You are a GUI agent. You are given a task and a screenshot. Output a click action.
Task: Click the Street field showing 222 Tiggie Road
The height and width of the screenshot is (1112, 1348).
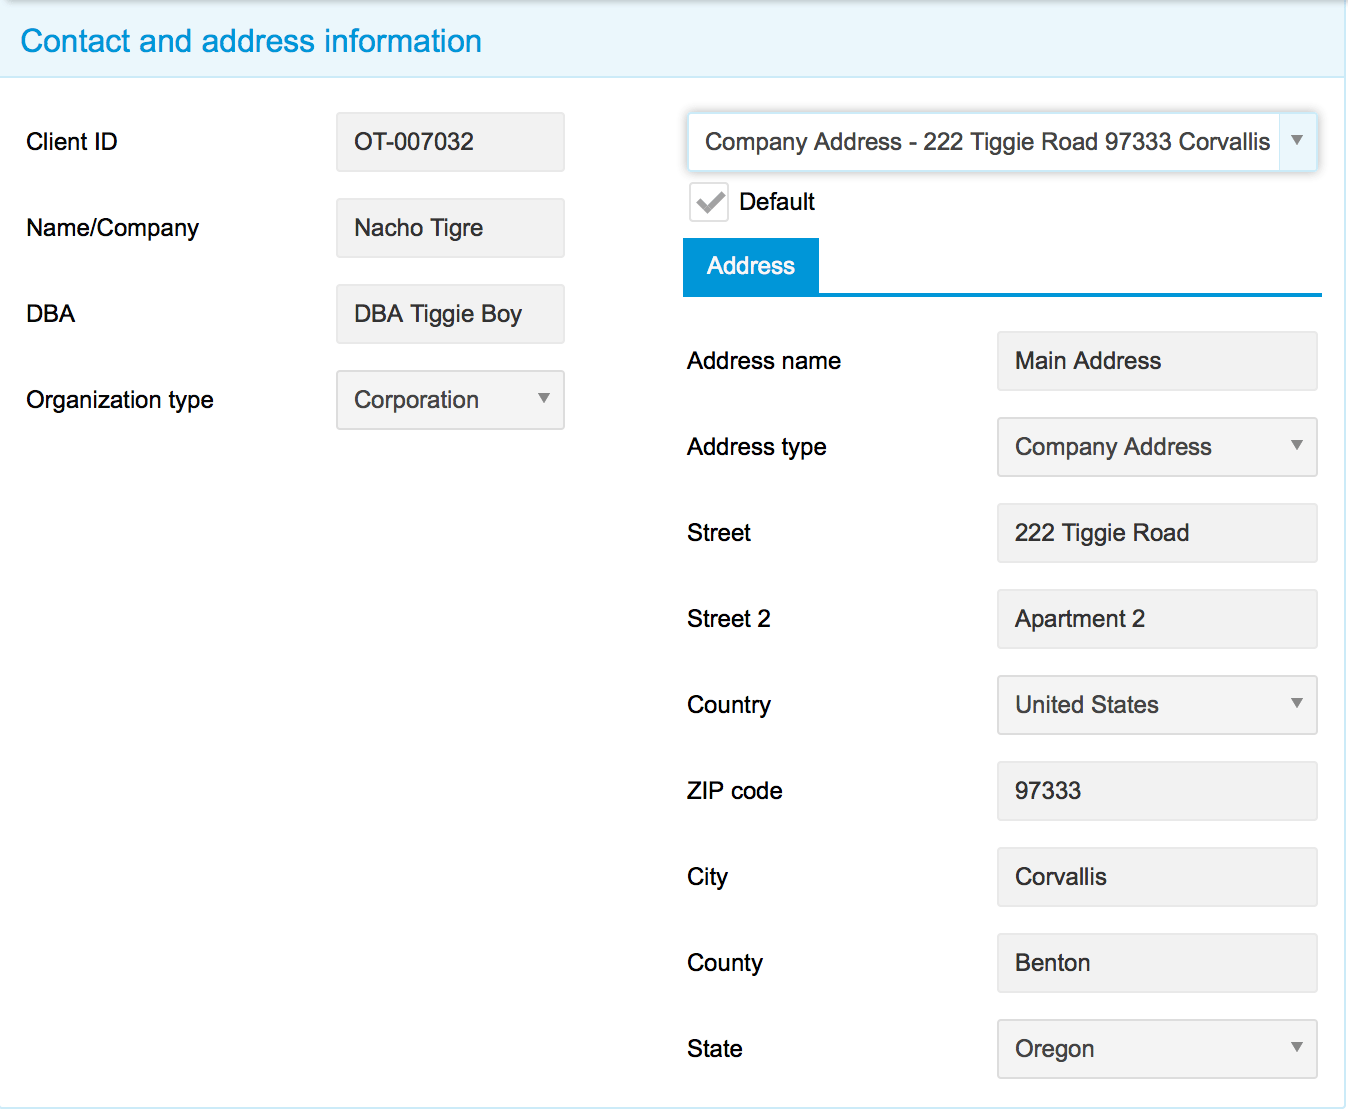point(1156,533)
